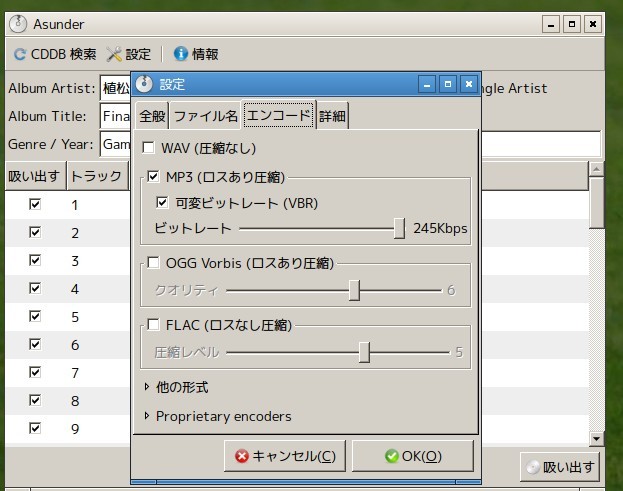This screenshot has width=623, height=491.
Task: Click the Genre / Year input field
Action: tap(115, 144)
